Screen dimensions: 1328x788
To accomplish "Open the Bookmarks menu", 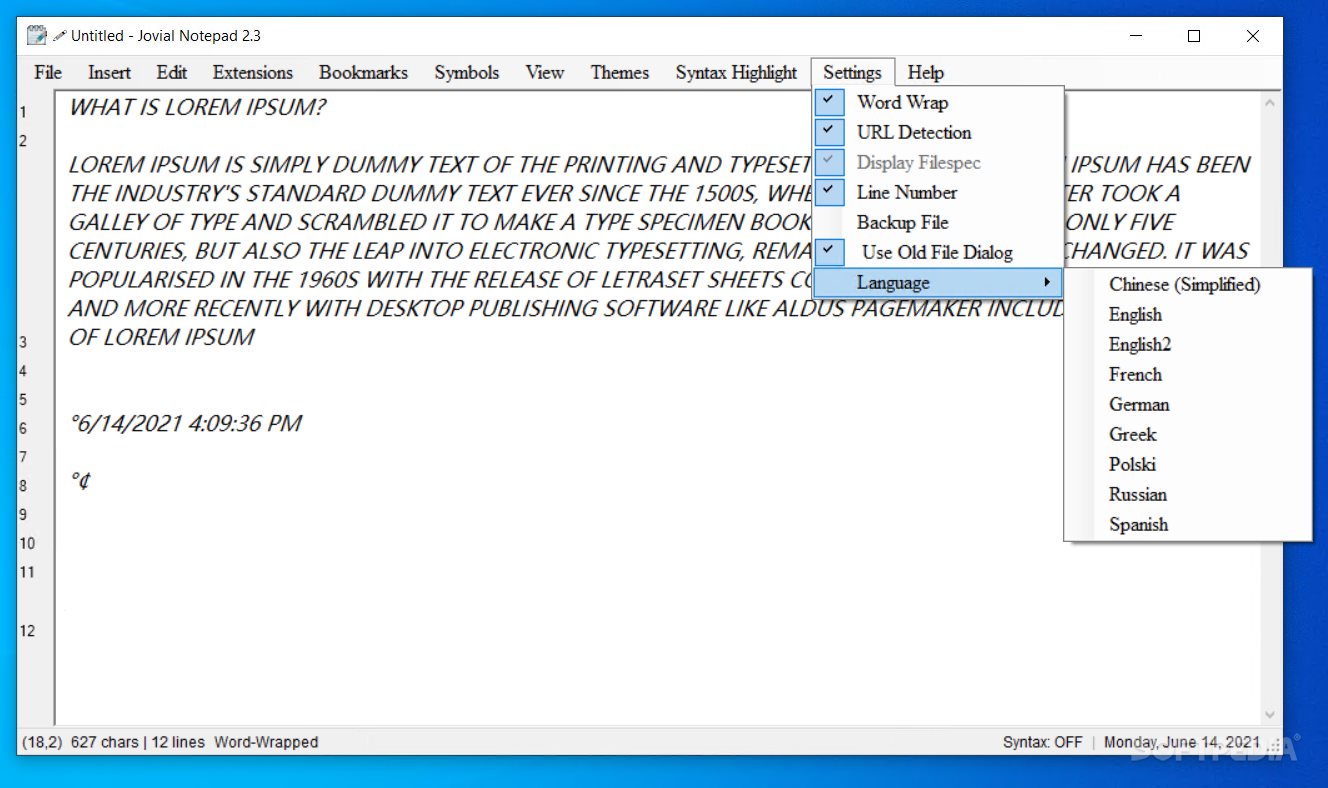I will click(363, 72).
